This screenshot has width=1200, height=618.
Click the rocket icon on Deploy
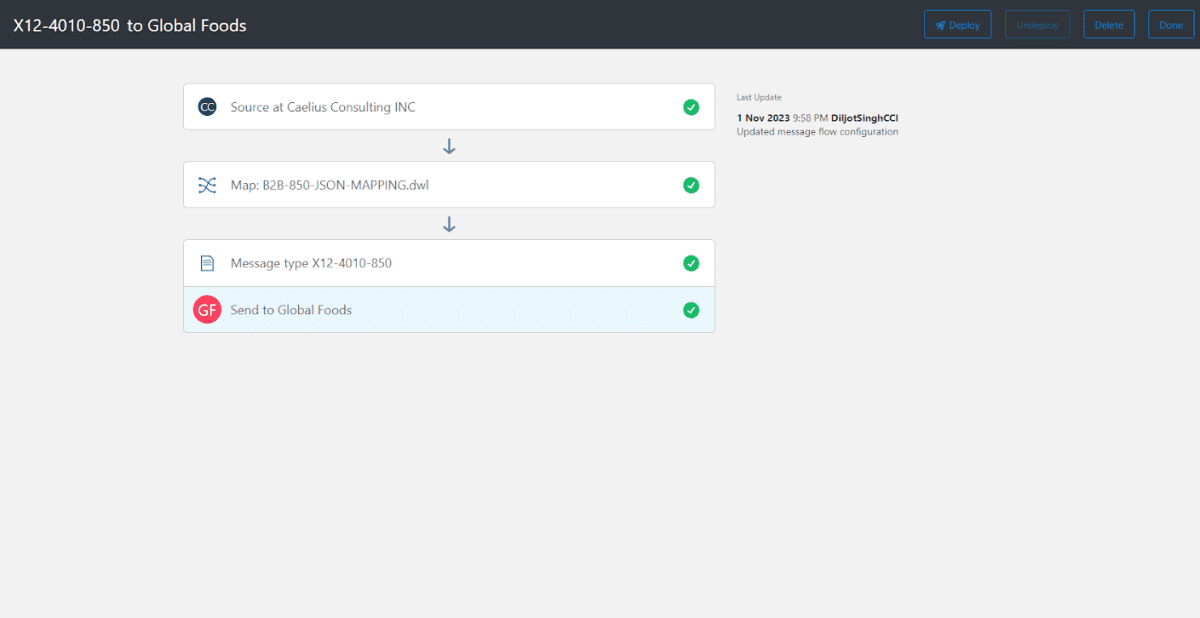pos(940,25)
